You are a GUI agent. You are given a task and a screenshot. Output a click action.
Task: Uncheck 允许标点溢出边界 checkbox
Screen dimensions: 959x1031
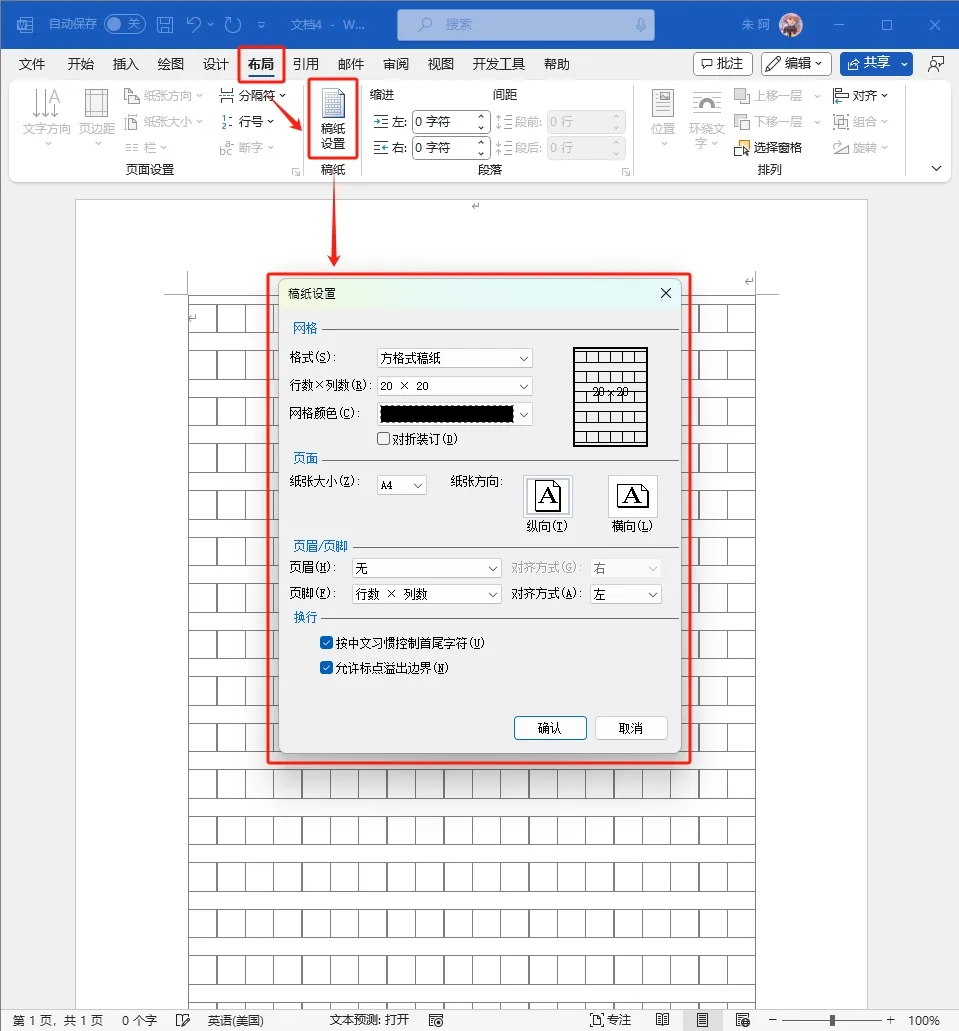(x=326, y=668)
